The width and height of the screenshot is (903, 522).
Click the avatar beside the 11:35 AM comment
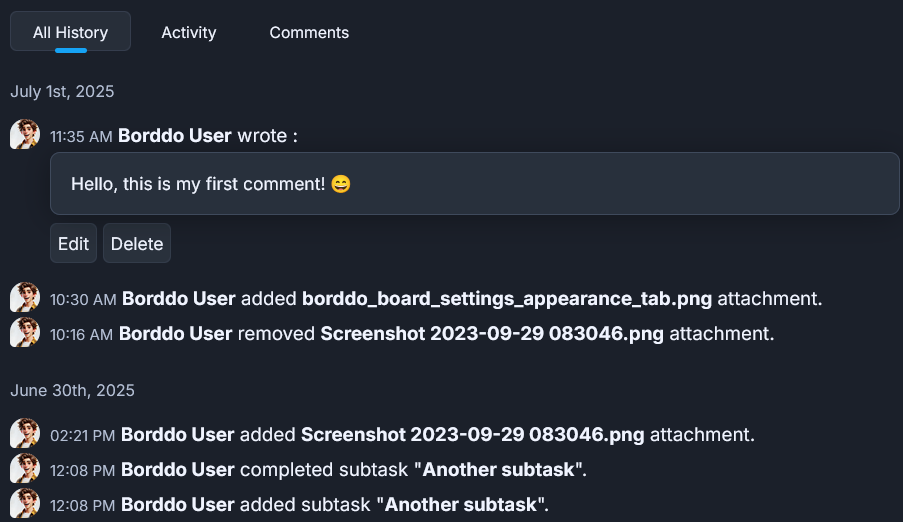coord(25,135)
